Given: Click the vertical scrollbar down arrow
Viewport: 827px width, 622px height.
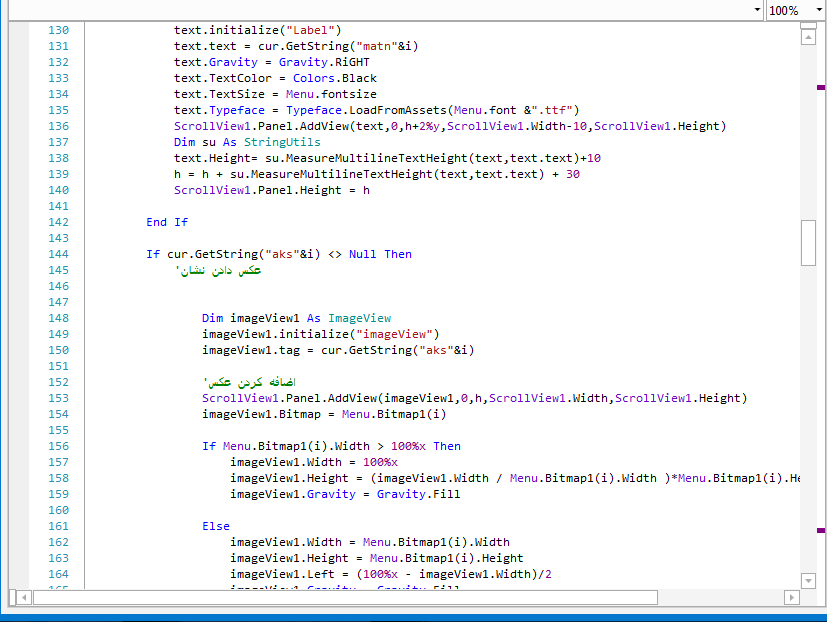Looking at the screenshot, I should coord(808,580).
